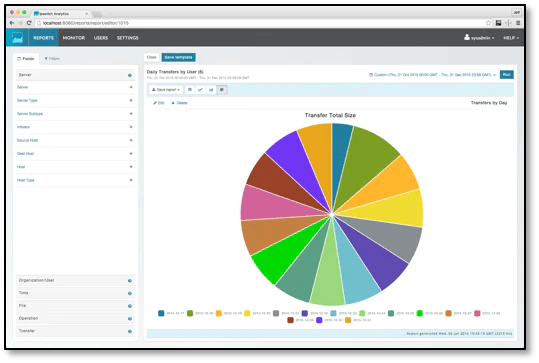The width and height of the screenshot is (539, 363).
Task: Click the crosshair extension icon in the browser toolbar
Action: [508, 23]
